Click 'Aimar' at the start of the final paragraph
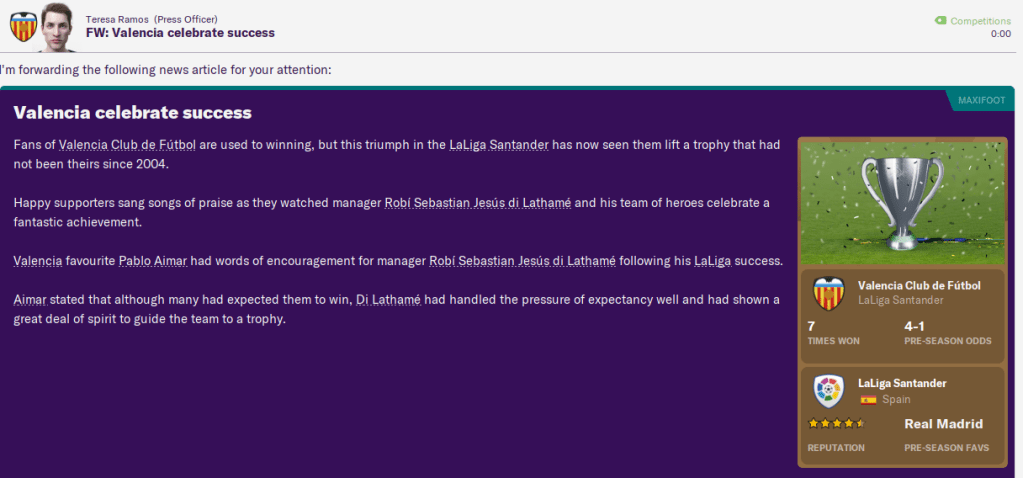This screenshot has height=478, width=1023. pos(31,300)
